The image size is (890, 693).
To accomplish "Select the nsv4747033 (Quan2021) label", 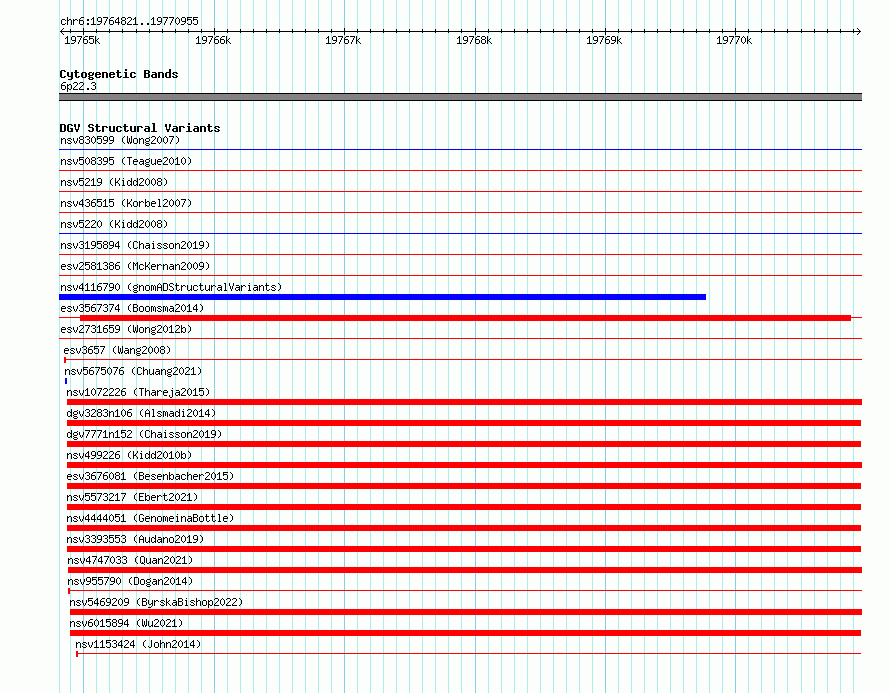I will click(130, 560).
